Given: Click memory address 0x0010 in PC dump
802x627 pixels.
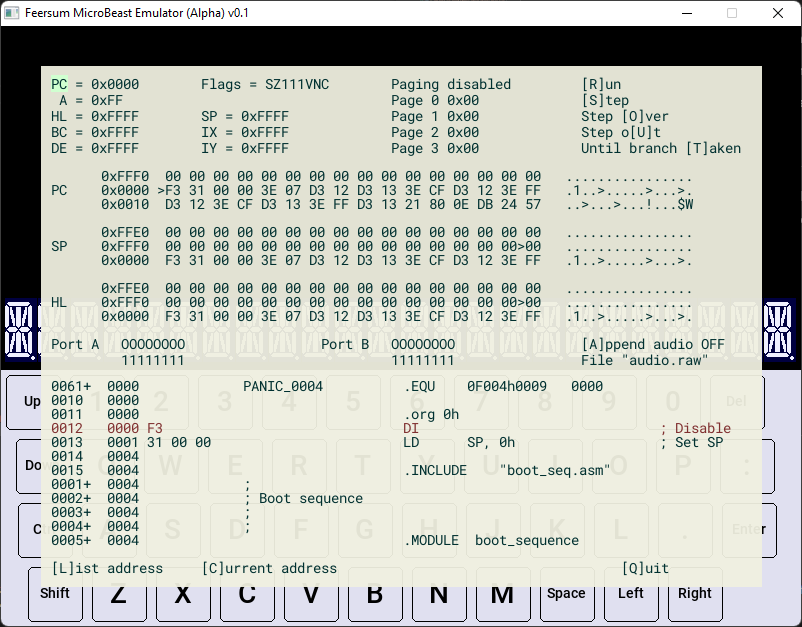Looking at the screenshot, I should pyautogui.click(x=125, y=205).
